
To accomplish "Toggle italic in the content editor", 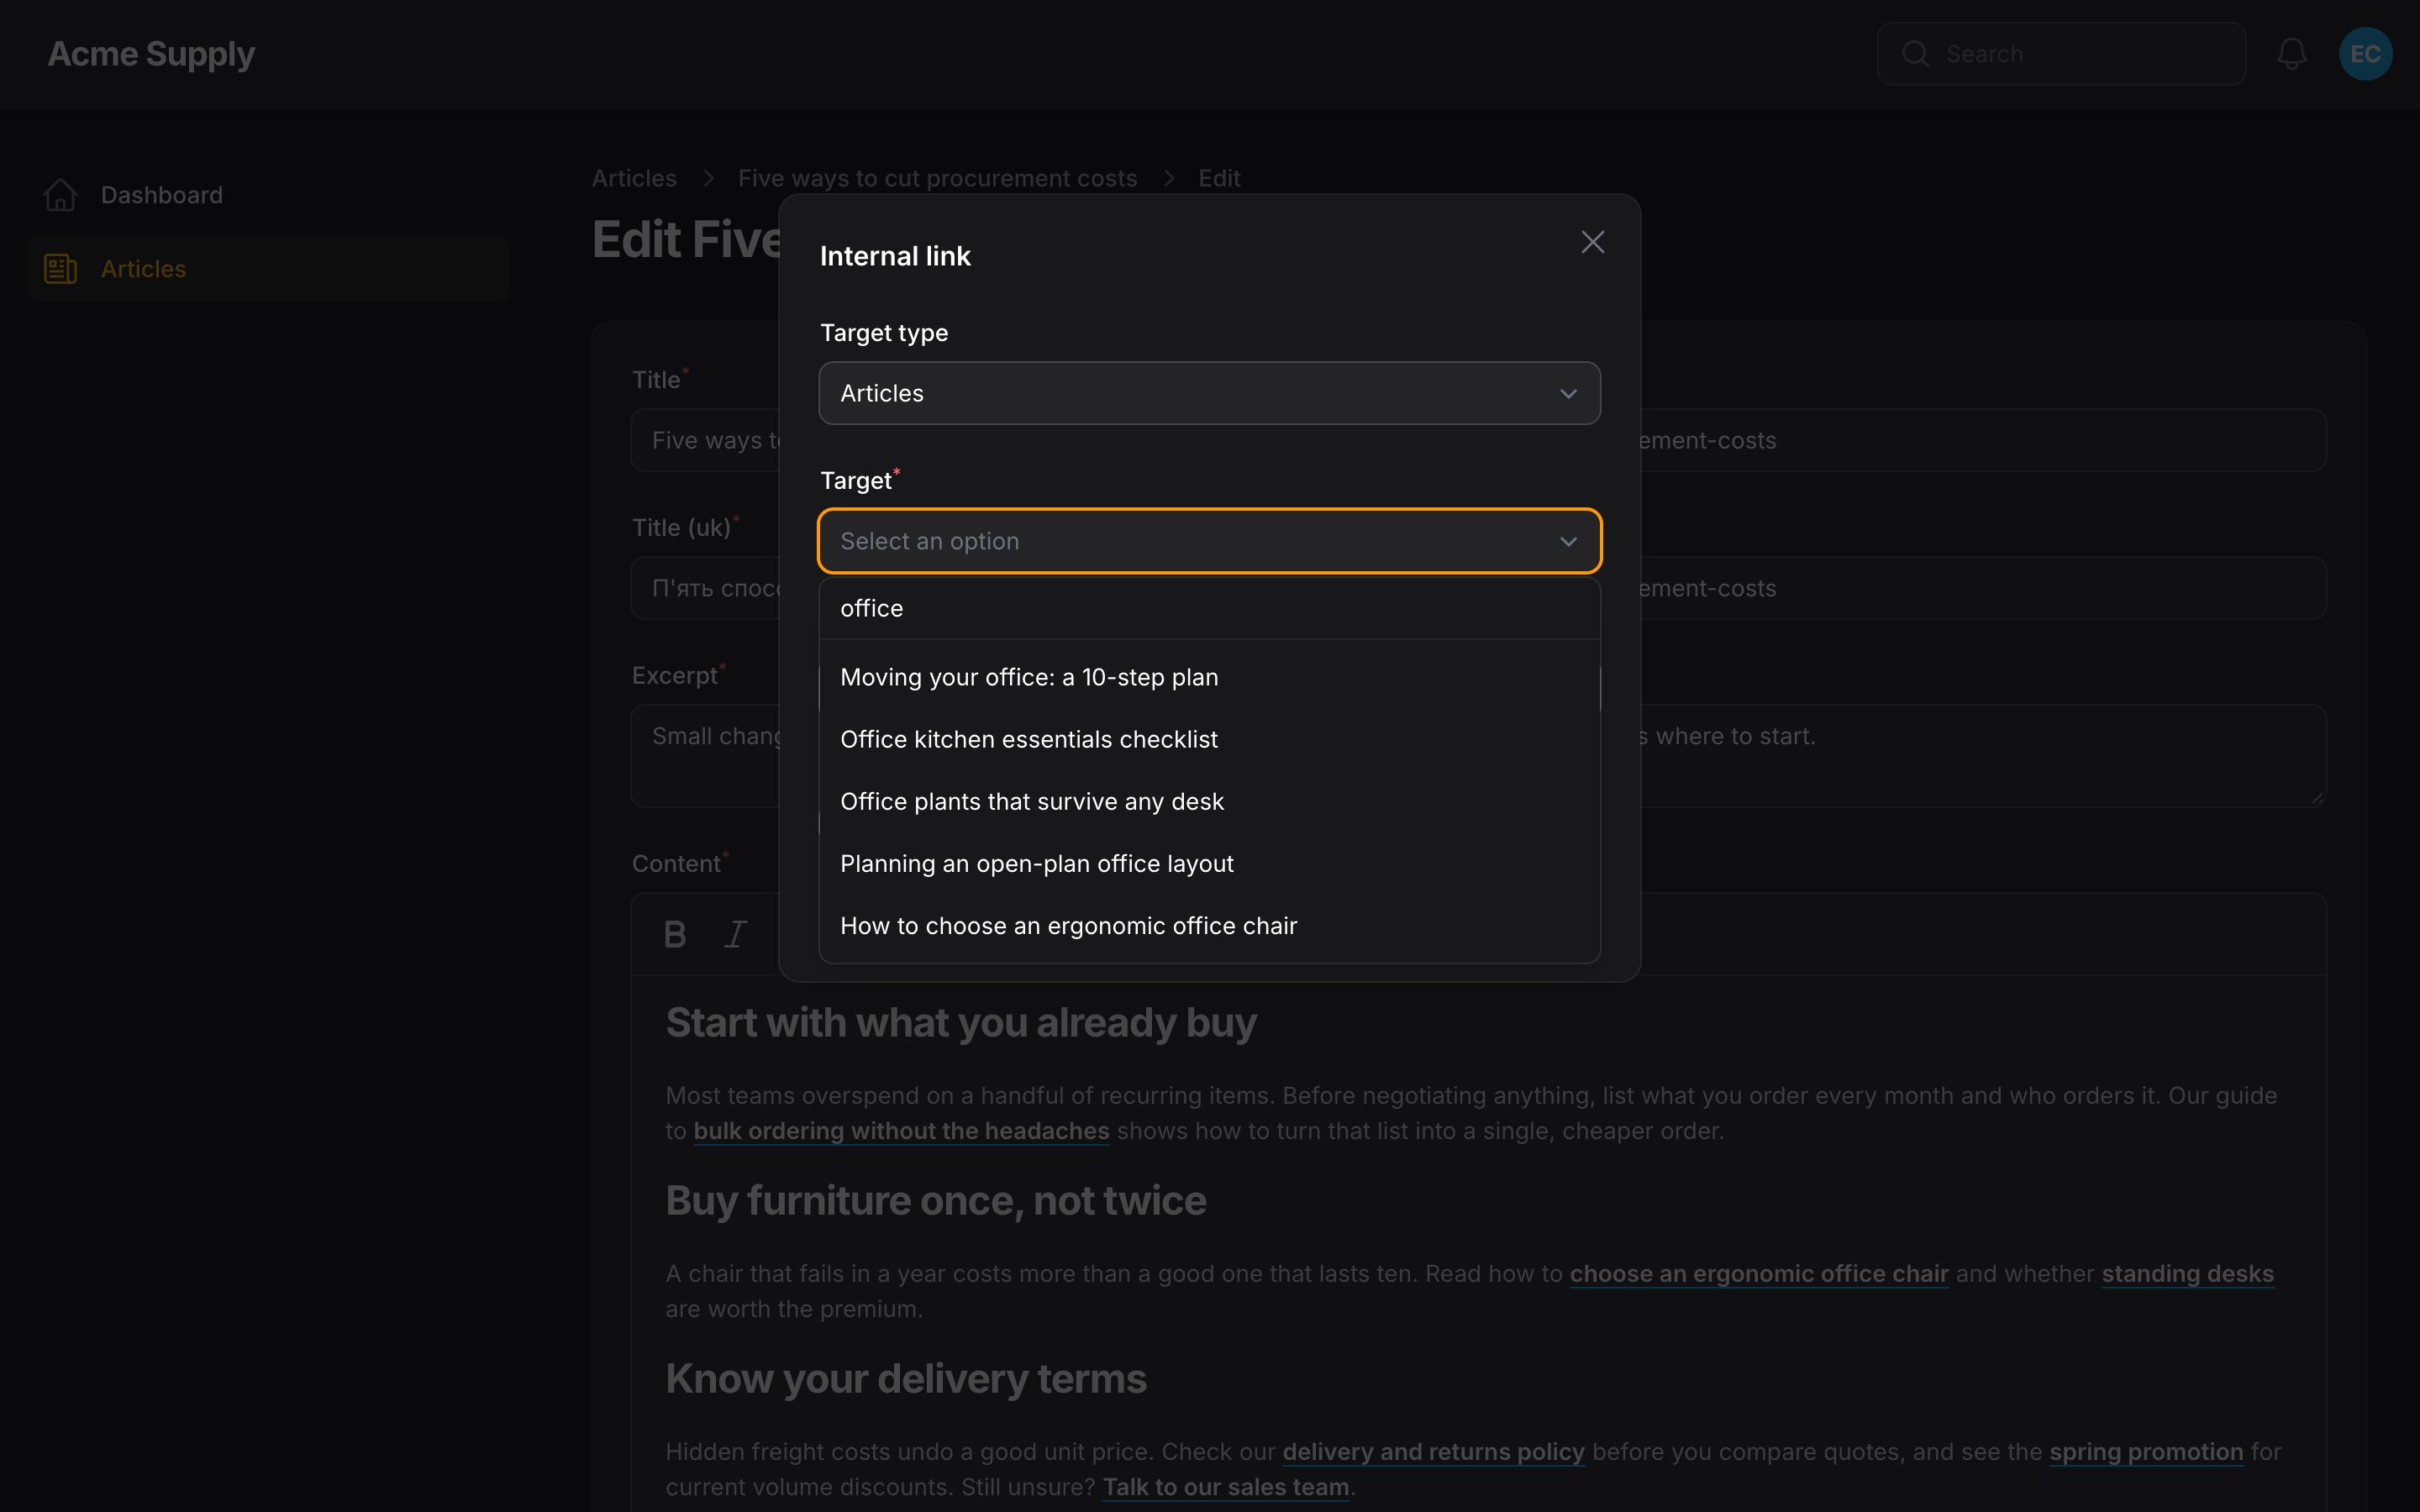I will pyautogui.click(x=736, y=934).
